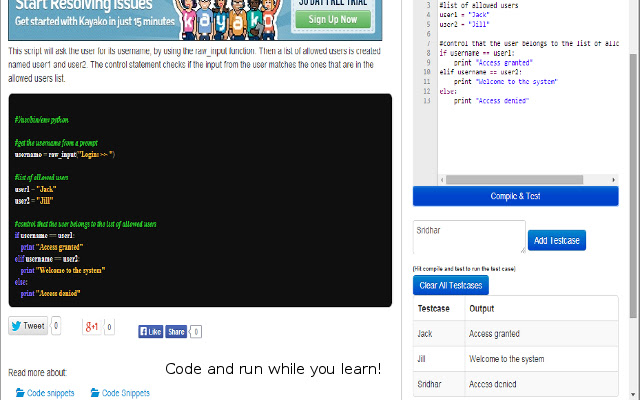640x400 pixels.
Task: Click 'Hit compile and test' hint text
Action: pos(464,269)
